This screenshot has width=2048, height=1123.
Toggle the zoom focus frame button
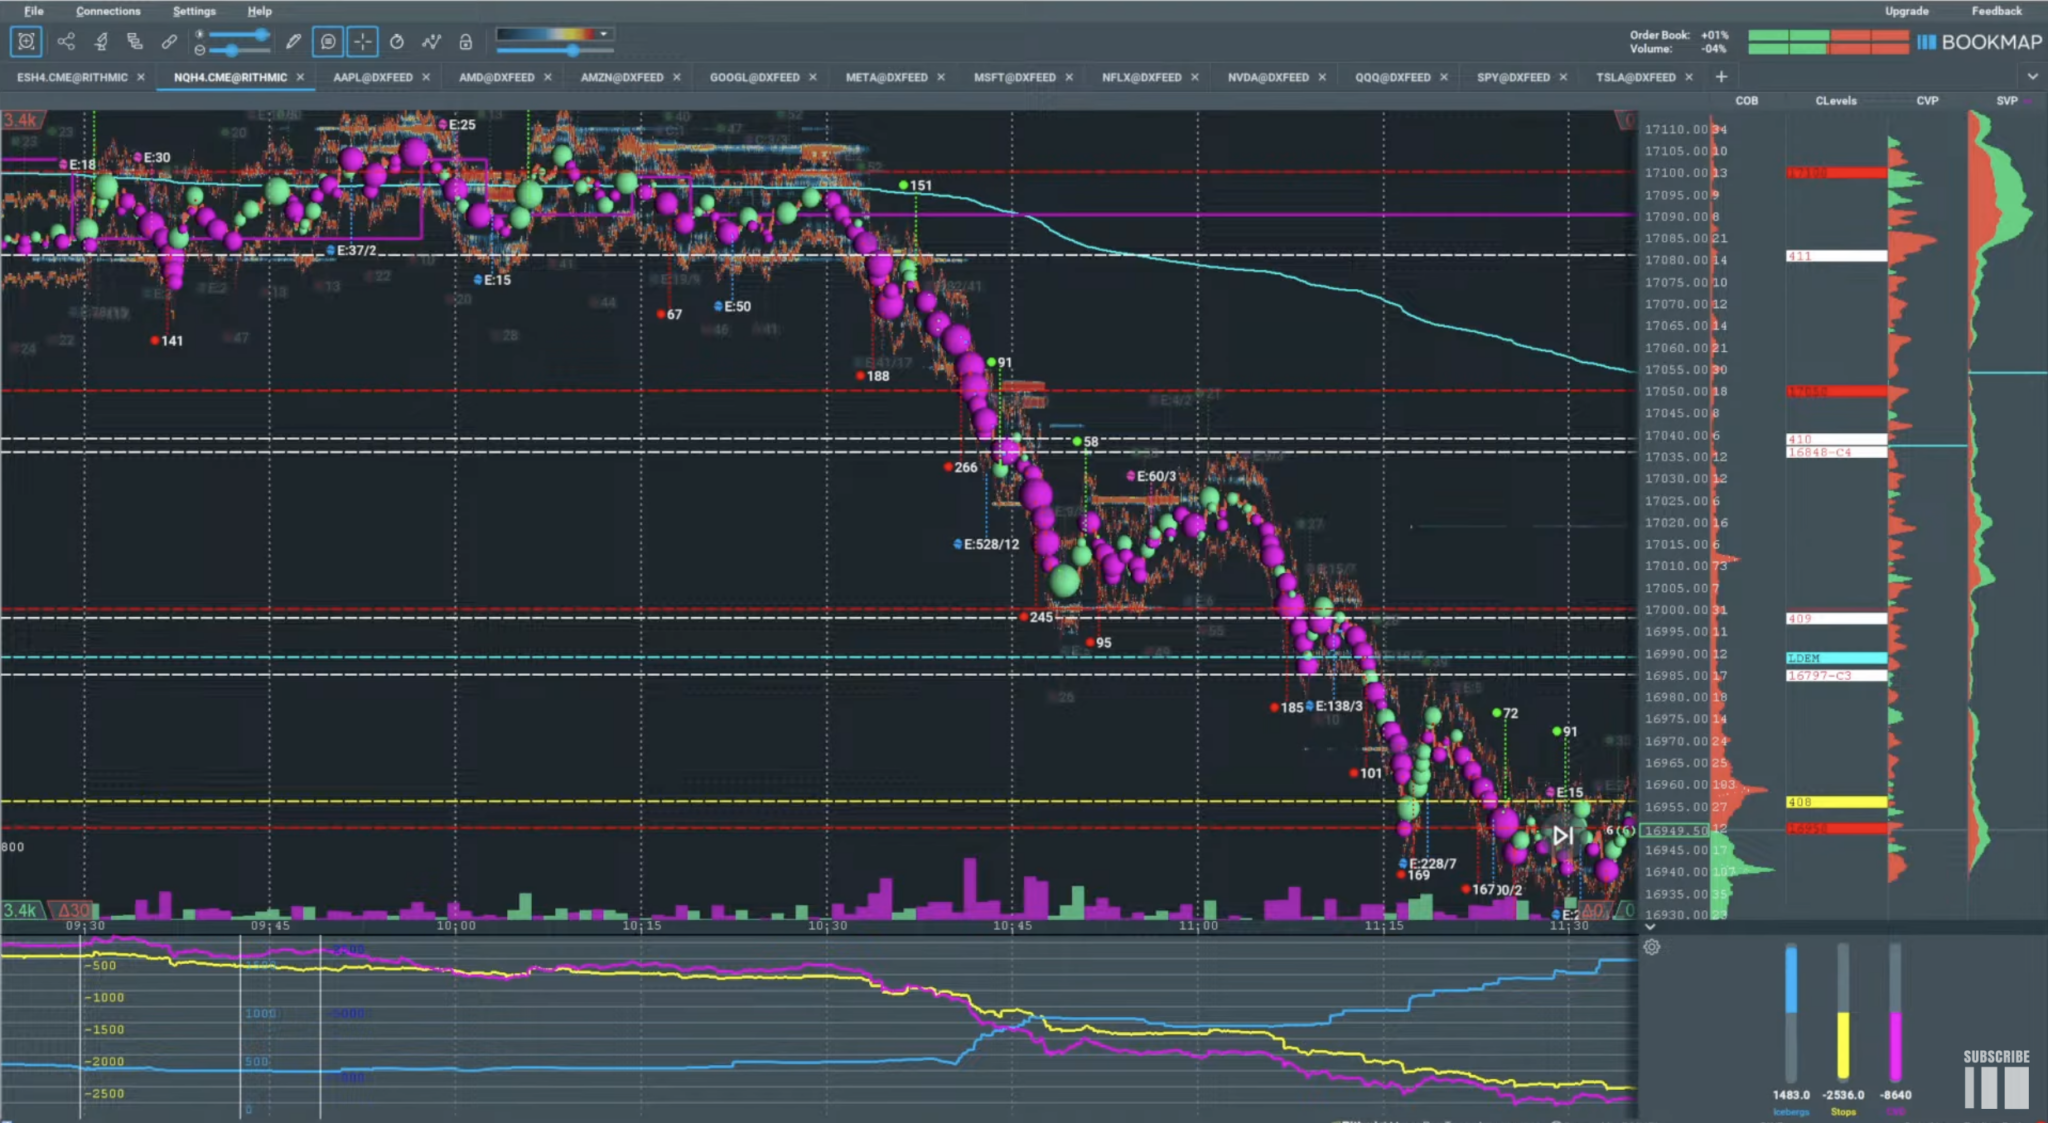[26, 42]
